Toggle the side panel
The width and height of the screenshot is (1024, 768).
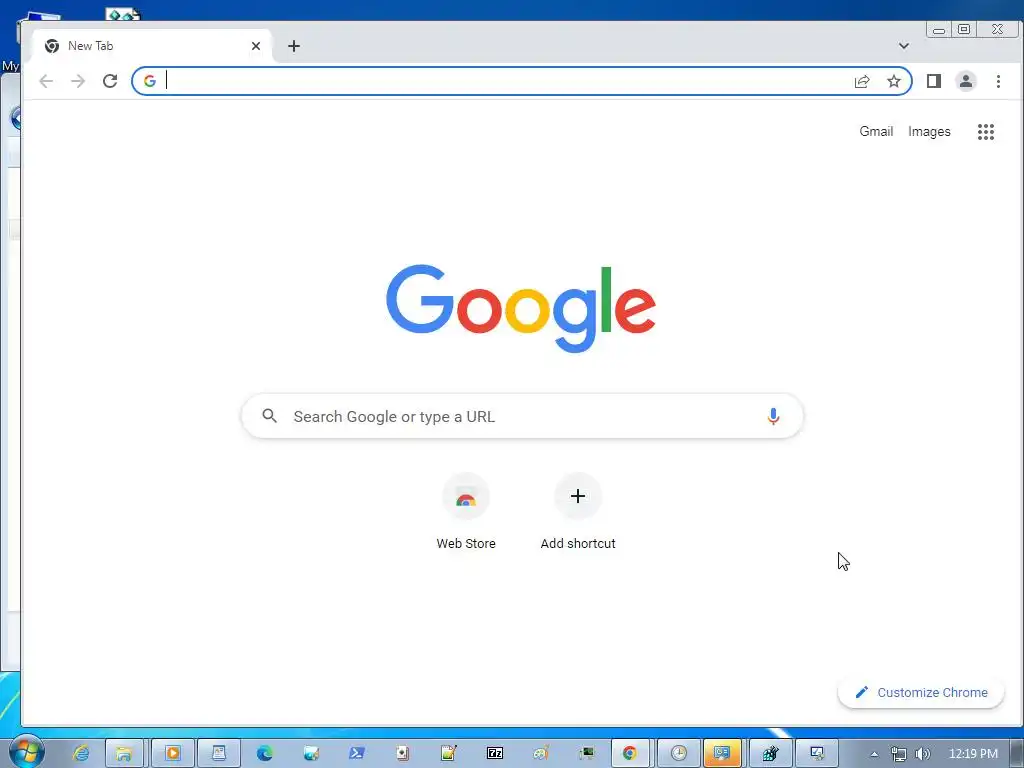[x=934, y=81]
